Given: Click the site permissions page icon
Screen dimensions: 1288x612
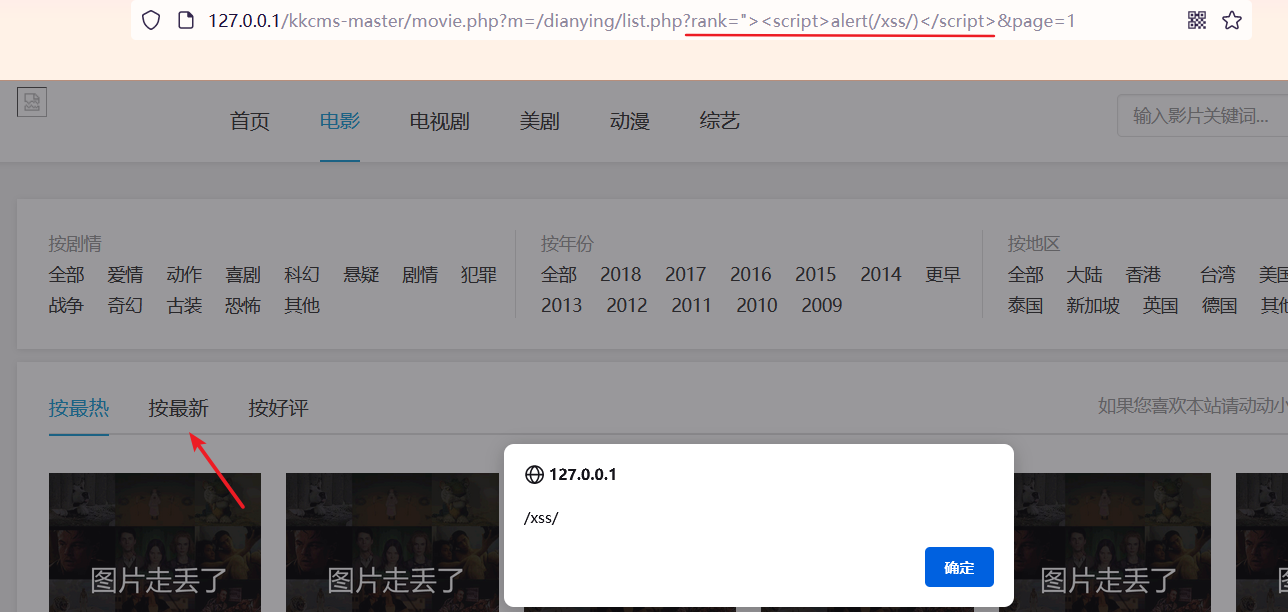Looking at the screenshot, I should 186,19.
